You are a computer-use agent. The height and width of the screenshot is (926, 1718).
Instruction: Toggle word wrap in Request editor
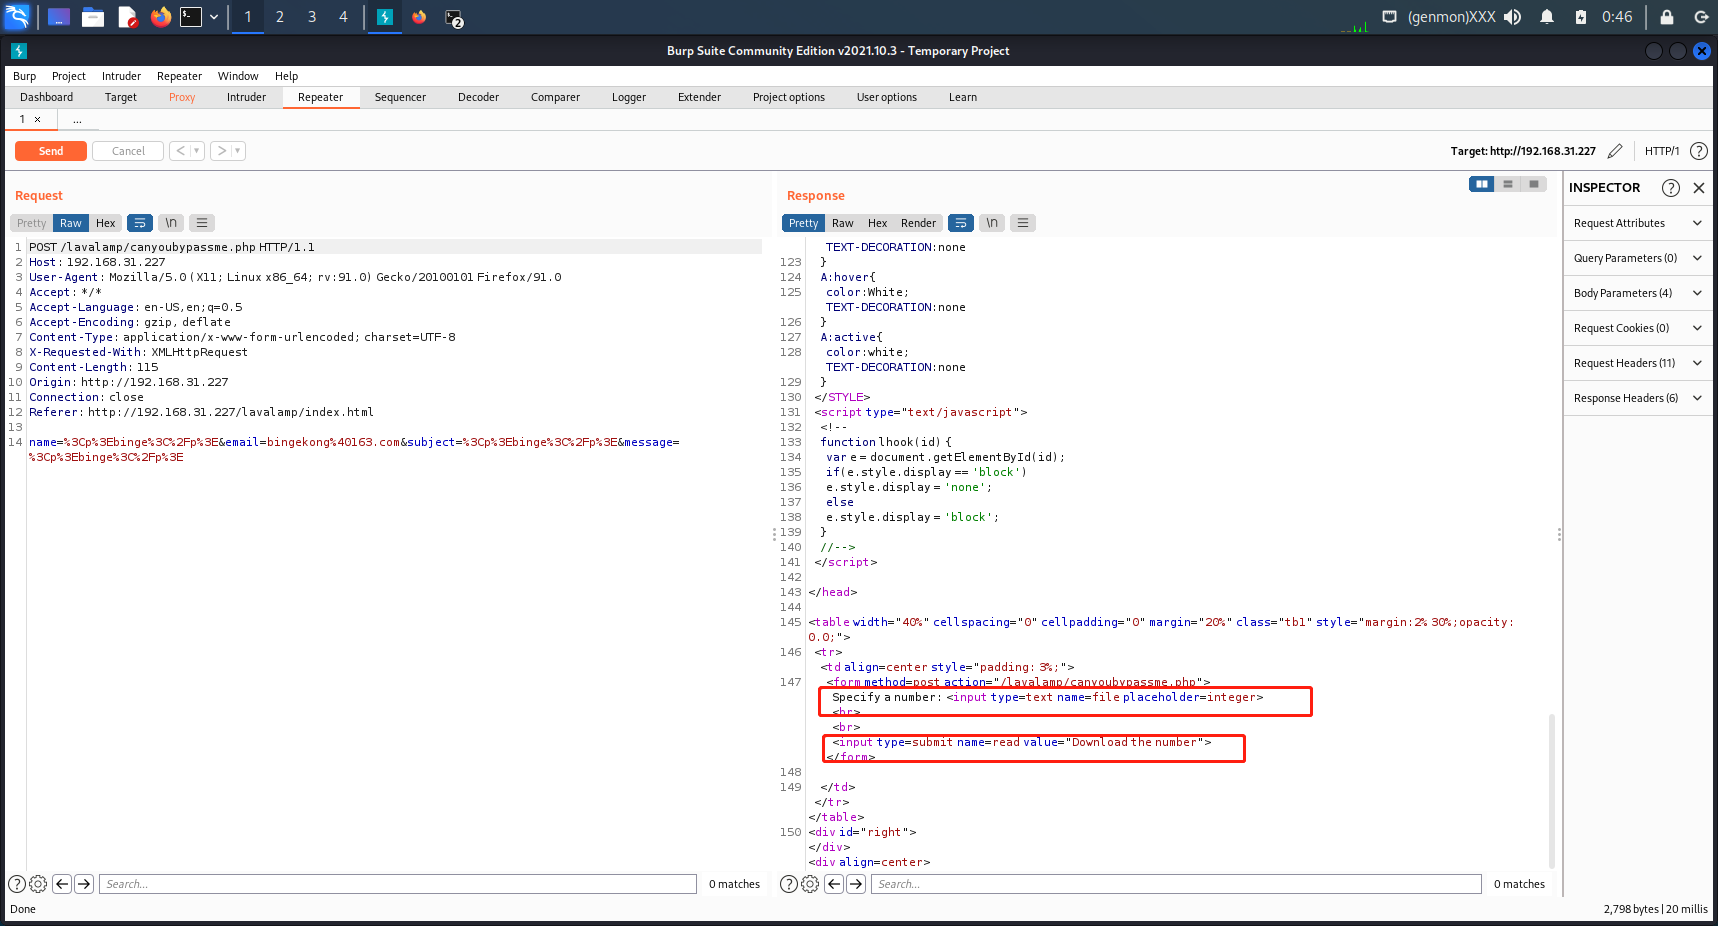(x=140, y=223)
